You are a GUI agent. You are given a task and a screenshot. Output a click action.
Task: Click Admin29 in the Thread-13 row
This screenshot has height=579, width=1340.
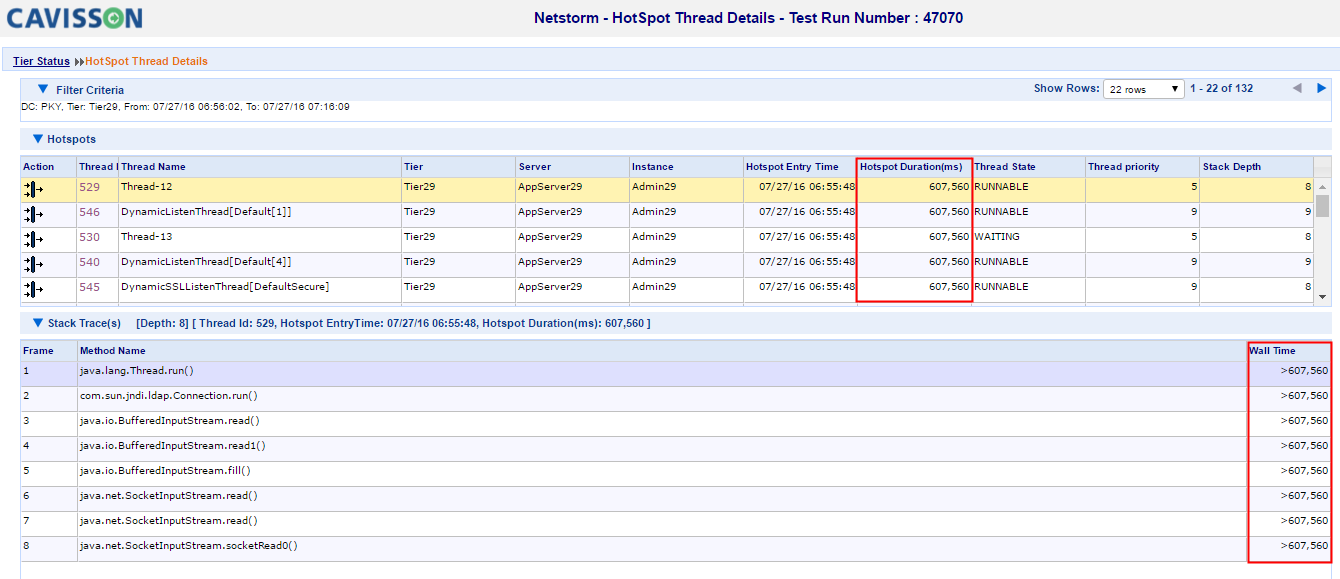coord(654,237)
